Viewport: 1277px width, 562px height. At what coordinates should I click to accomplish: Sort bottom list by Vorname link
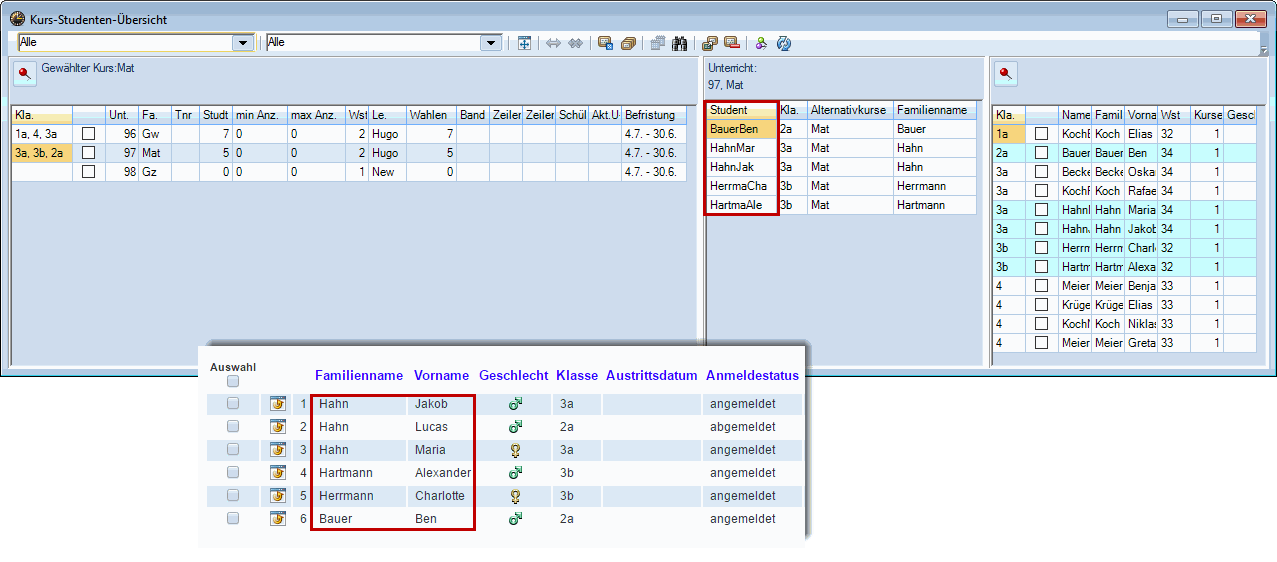(441, 376)
